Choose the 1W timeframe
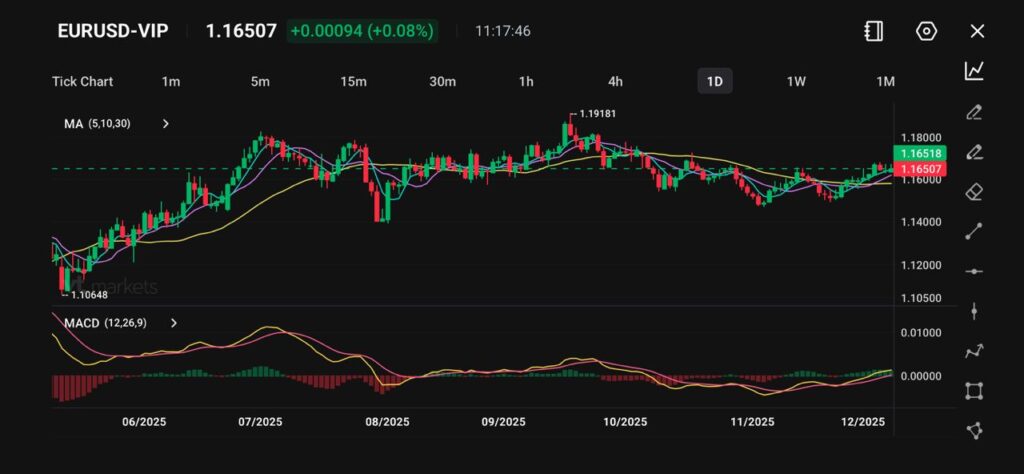This screenshot has width=1024, height=474. (796, 81)
